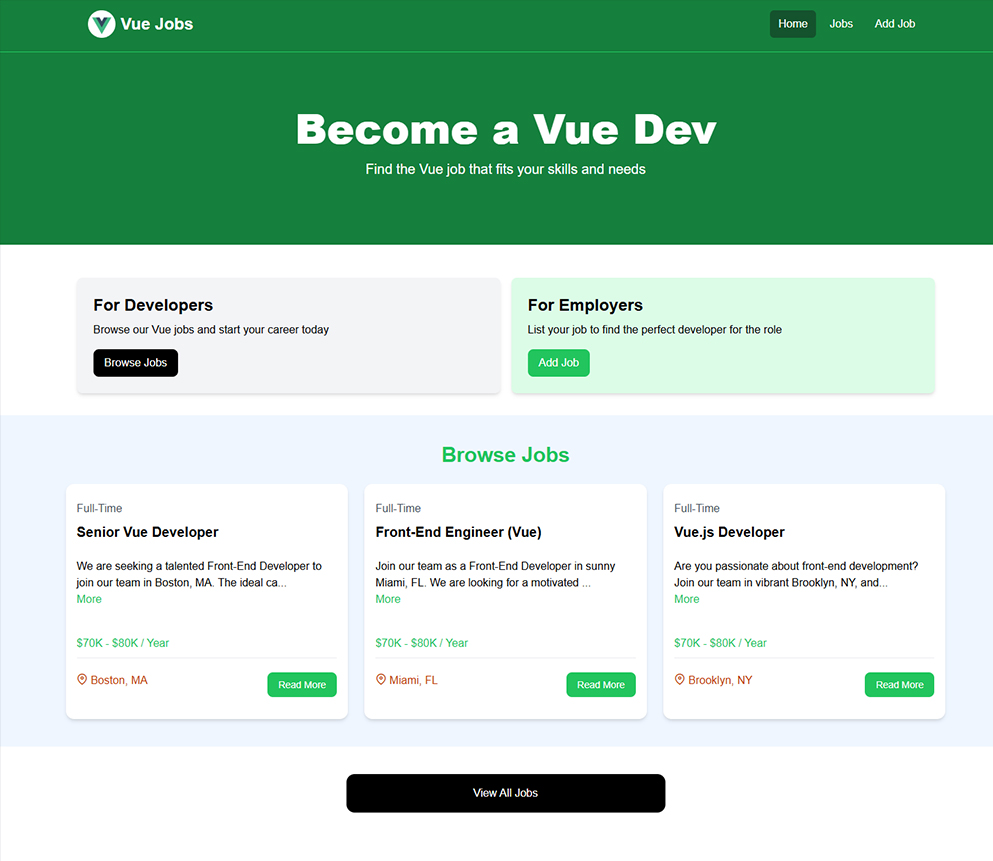This screenshot has height=861, width=993.
Task: Open Add Job in the navbar
Action: click(x=894, y=24)
